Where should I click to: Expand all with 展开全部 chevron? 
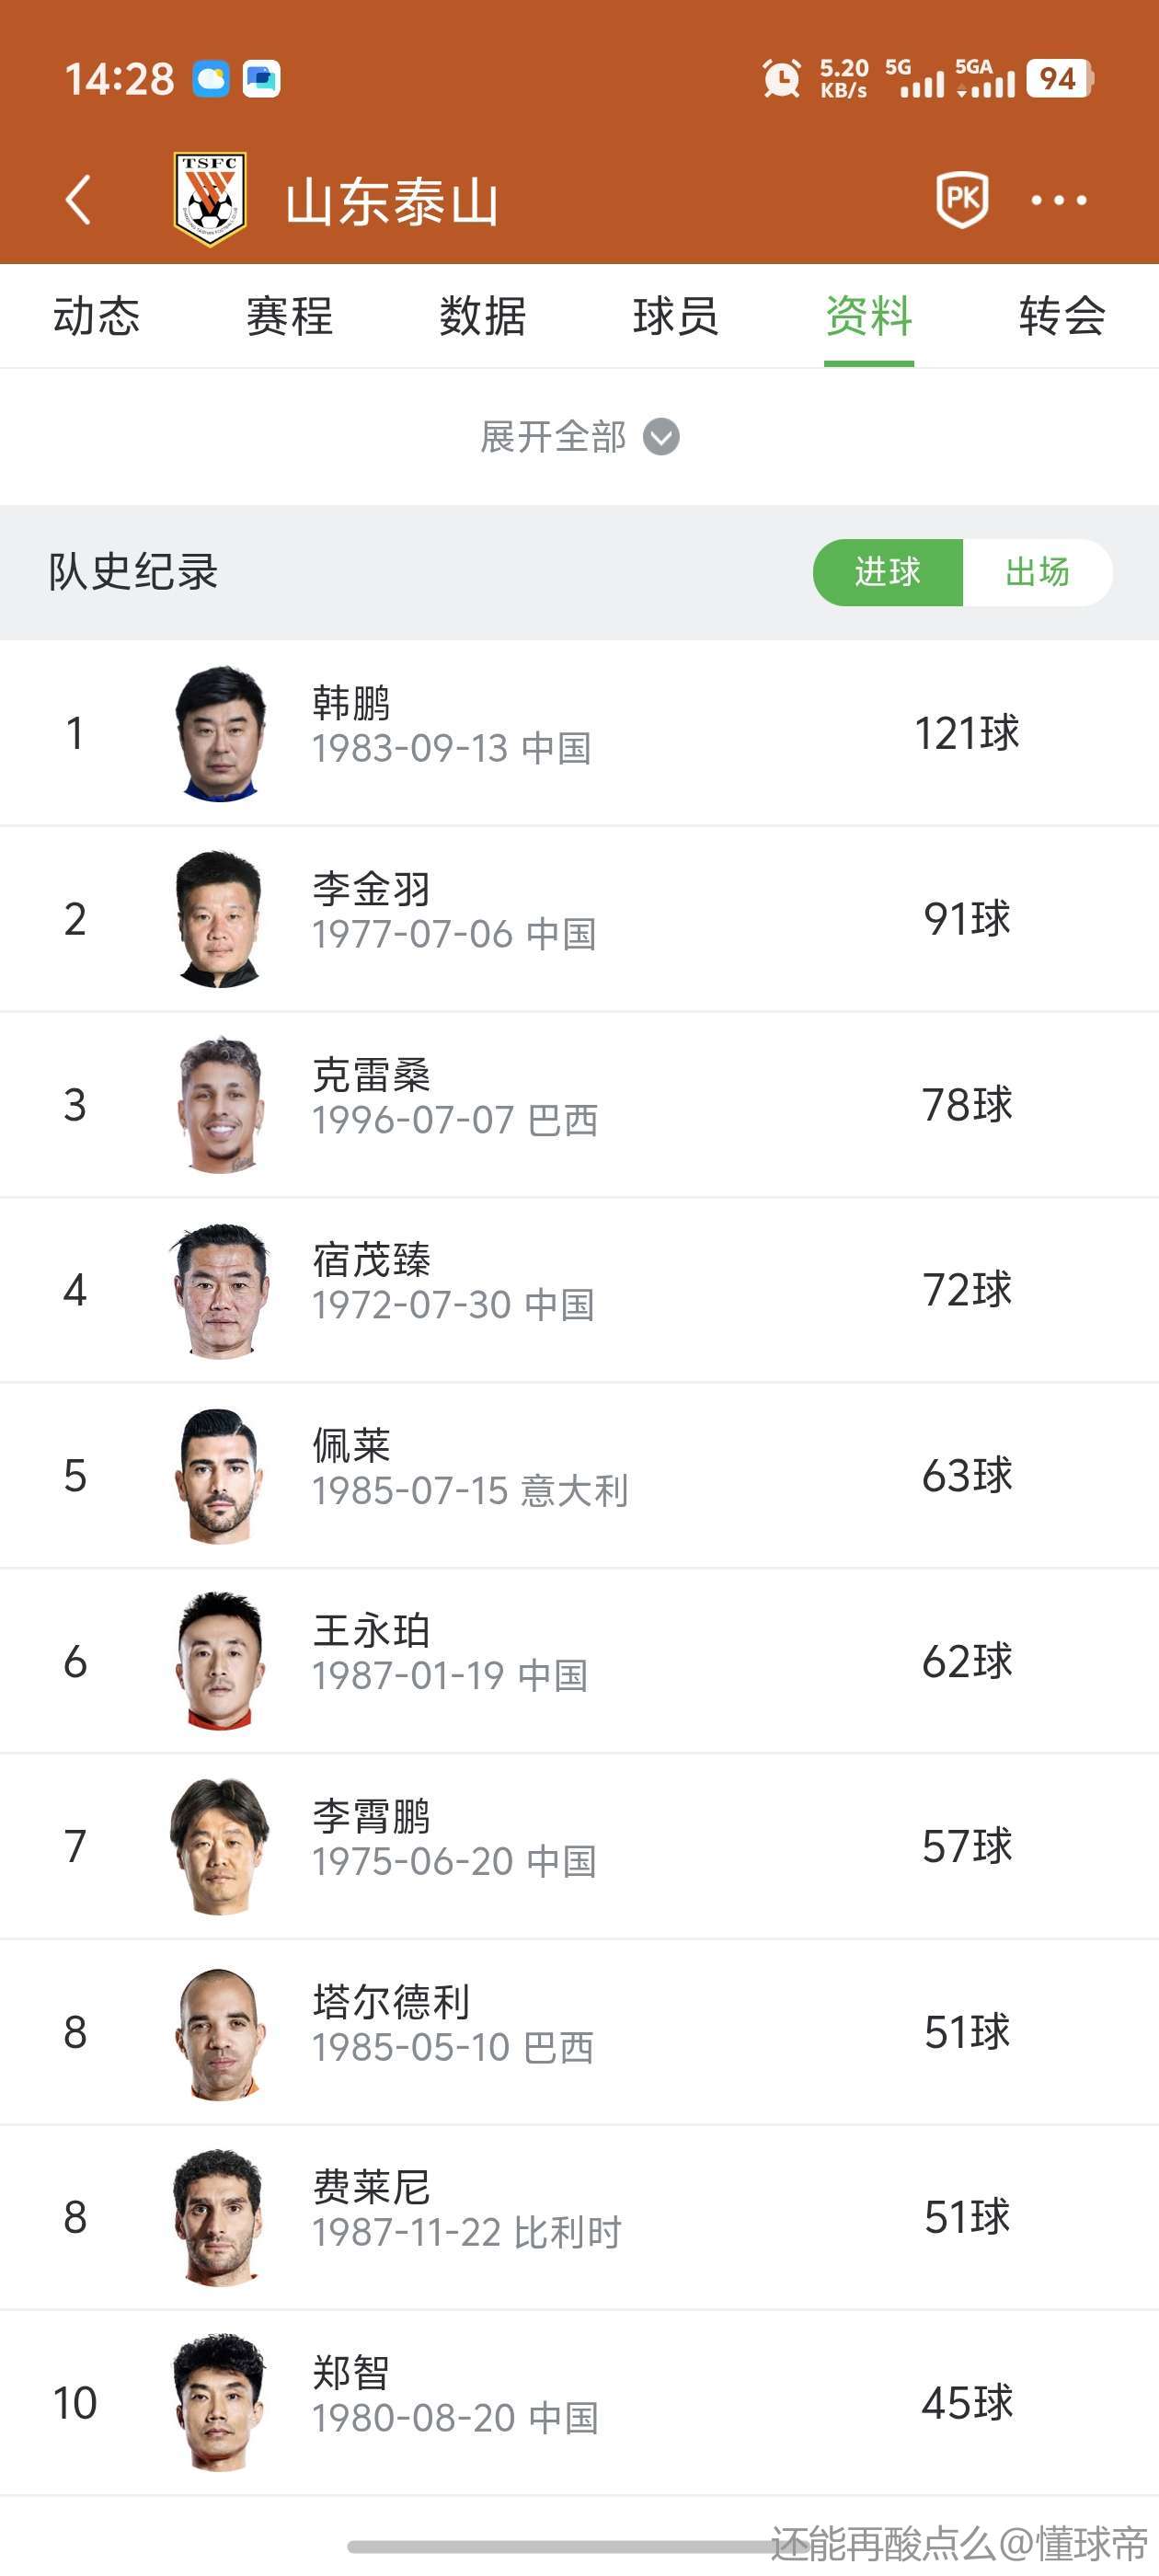click(x=580, y=437)
